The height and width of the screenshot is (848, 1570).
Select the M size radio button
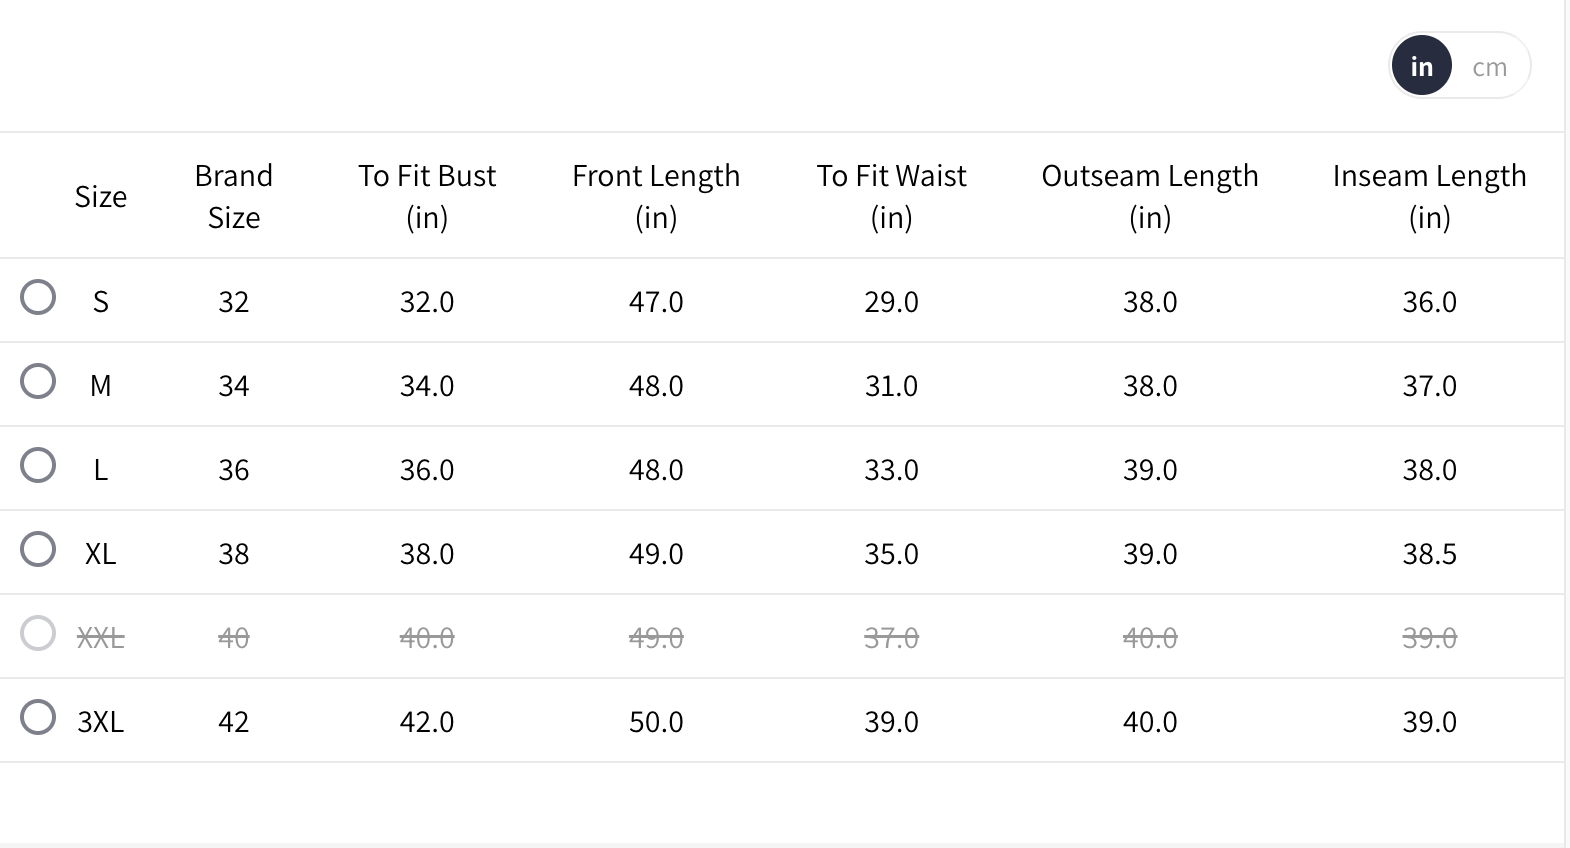(x=38, y=381)
